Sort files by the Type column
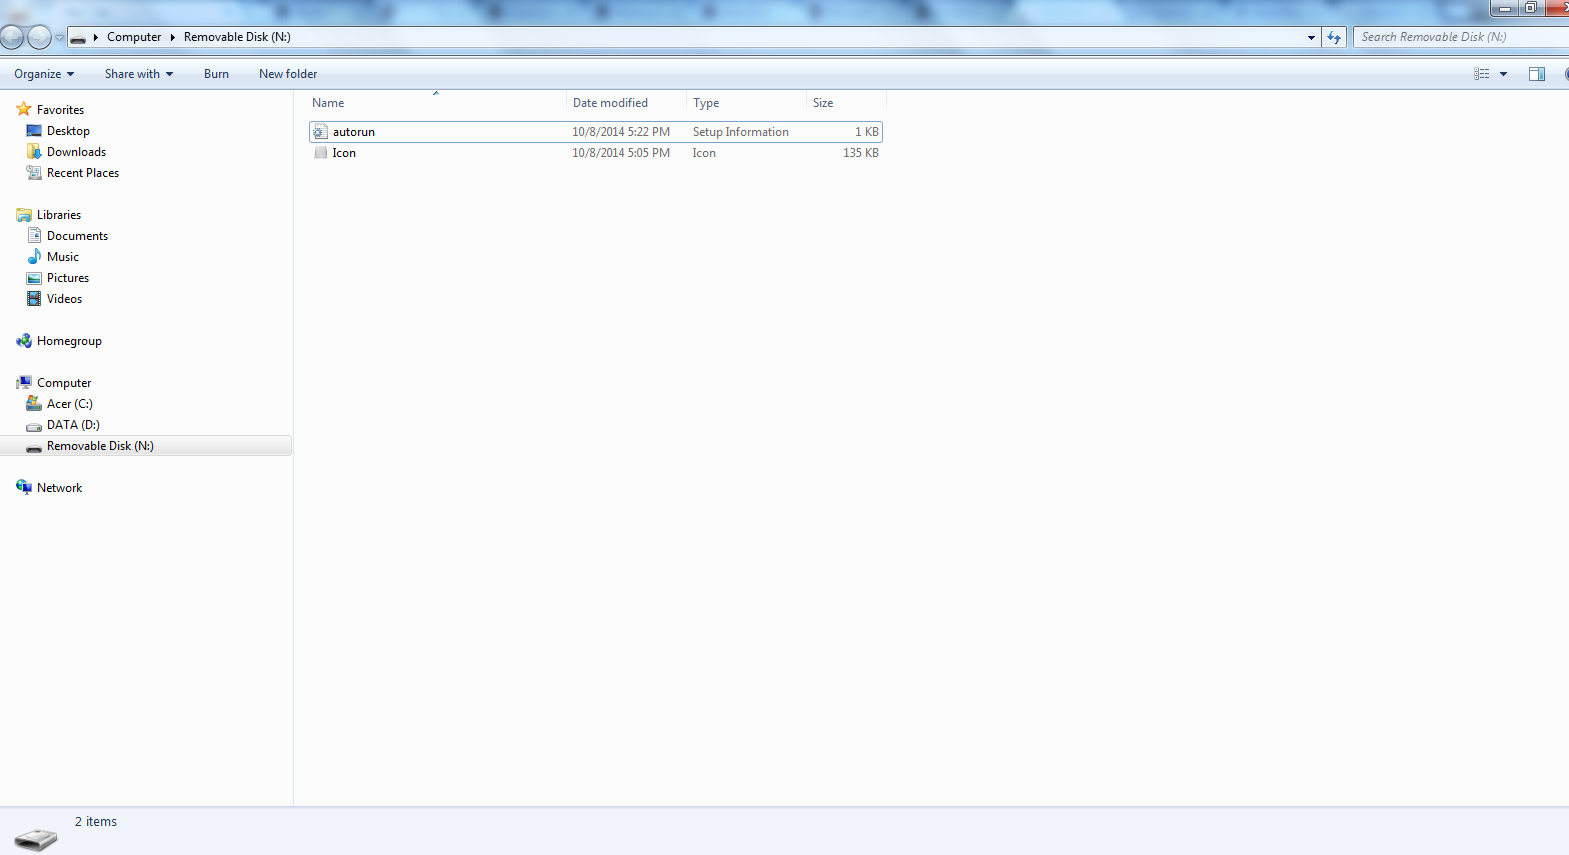Image resolution: width=1569 pixels, height=855 pixels. point(746,103)
